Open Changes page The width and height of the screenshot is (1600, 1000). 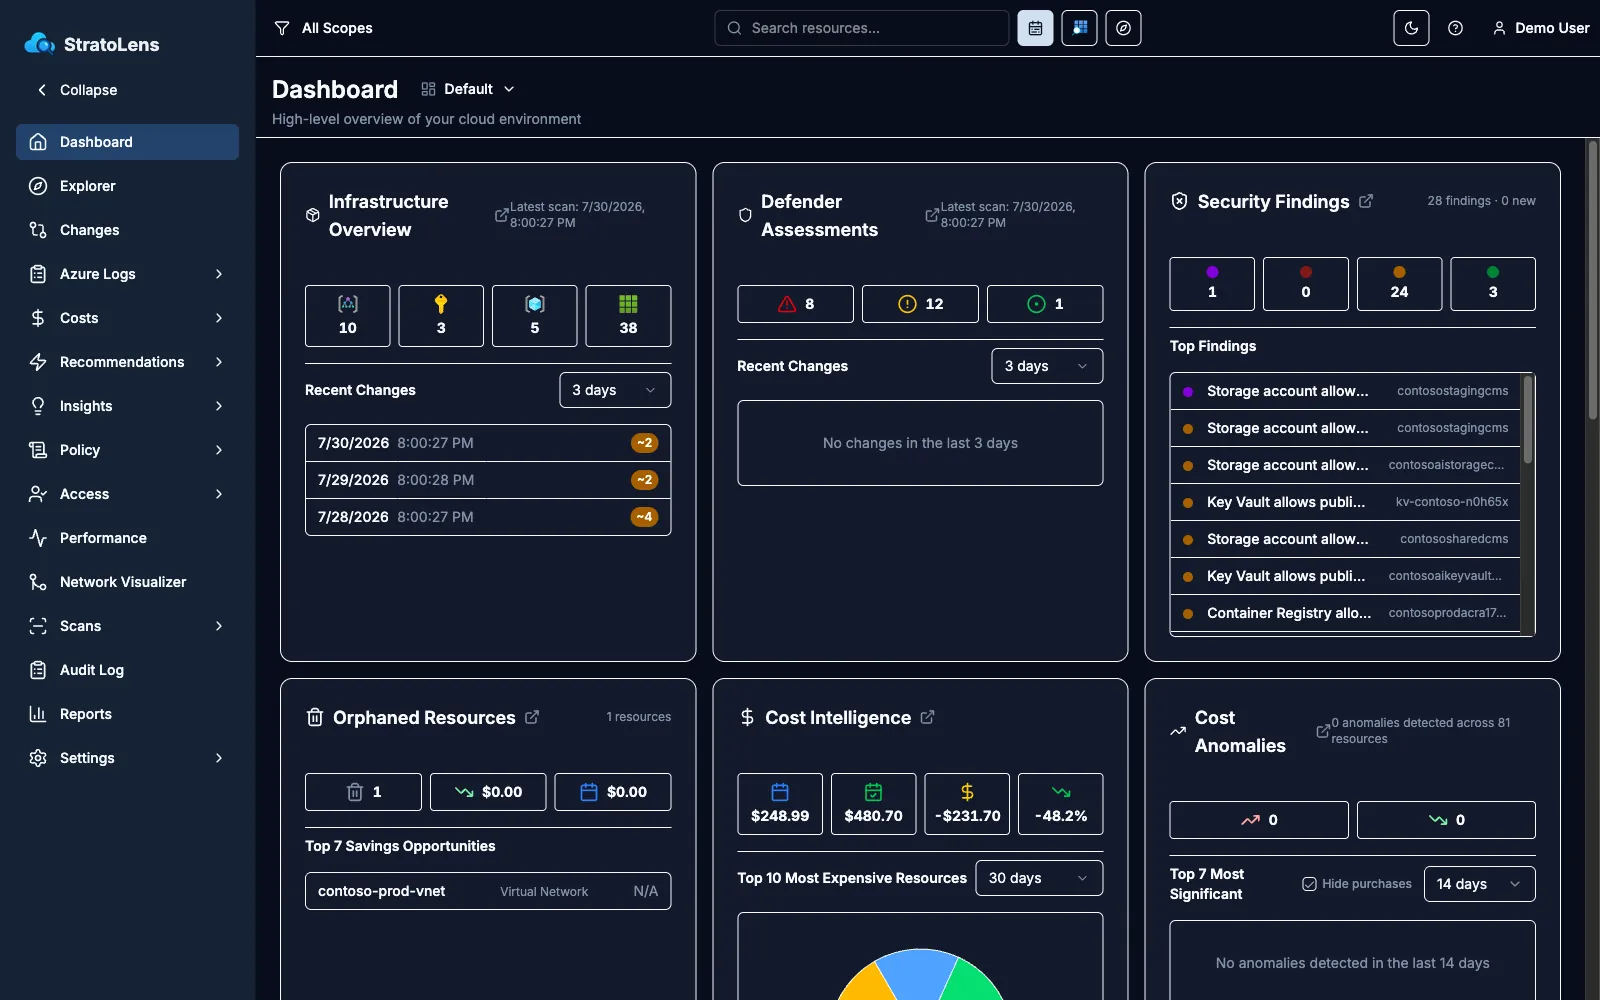(x=127, y=230)
